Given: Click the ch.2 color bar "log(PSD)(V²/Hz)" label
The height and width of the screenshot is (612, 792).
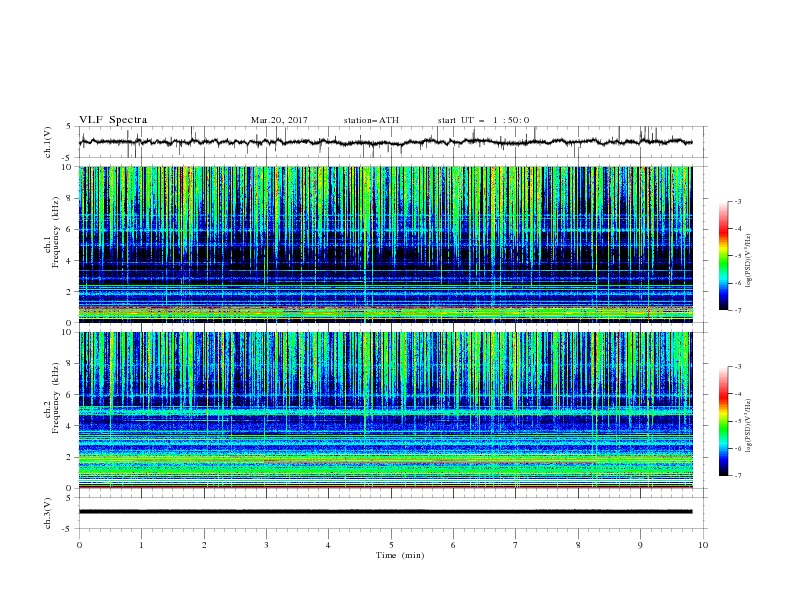Looking at the screenshot, I should pos(748,425).
